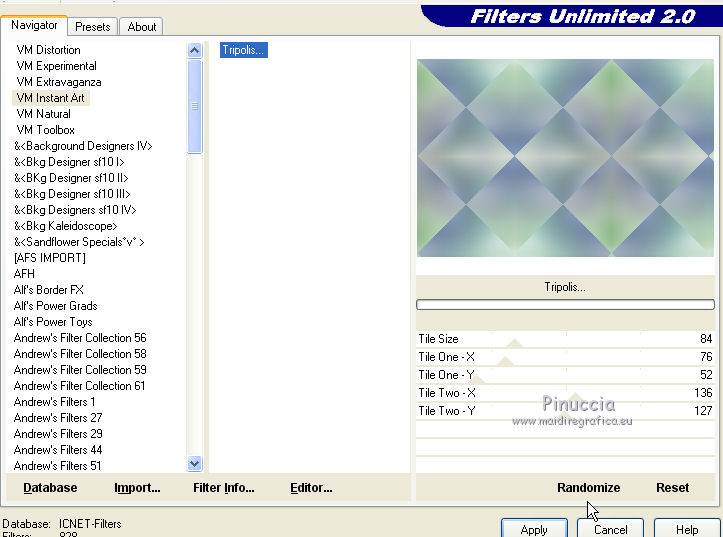
Task: Select Andrew's Filter Collection 61
Action: pos(79,386)
